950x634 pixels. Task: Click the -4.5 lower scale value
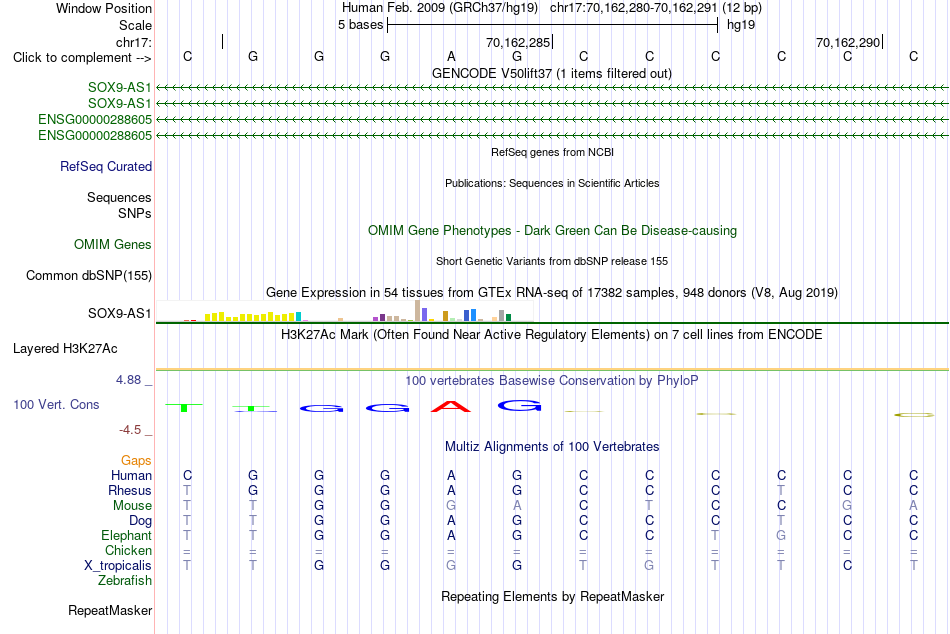click(x=130, y=430)
